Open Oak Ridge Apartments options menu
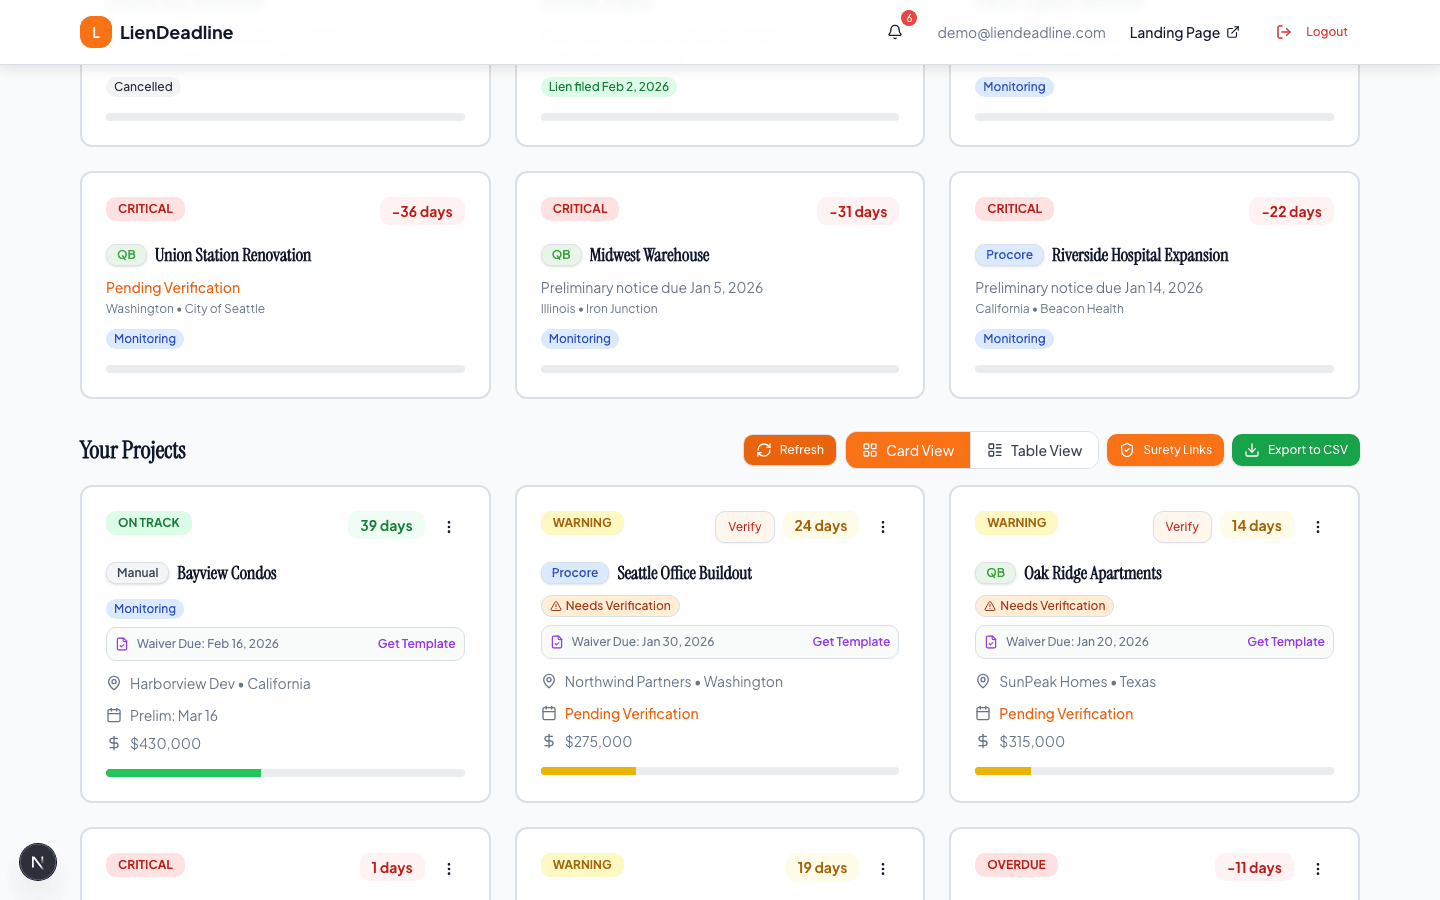Screen dimensions: 1440x900 point(1318,527)
